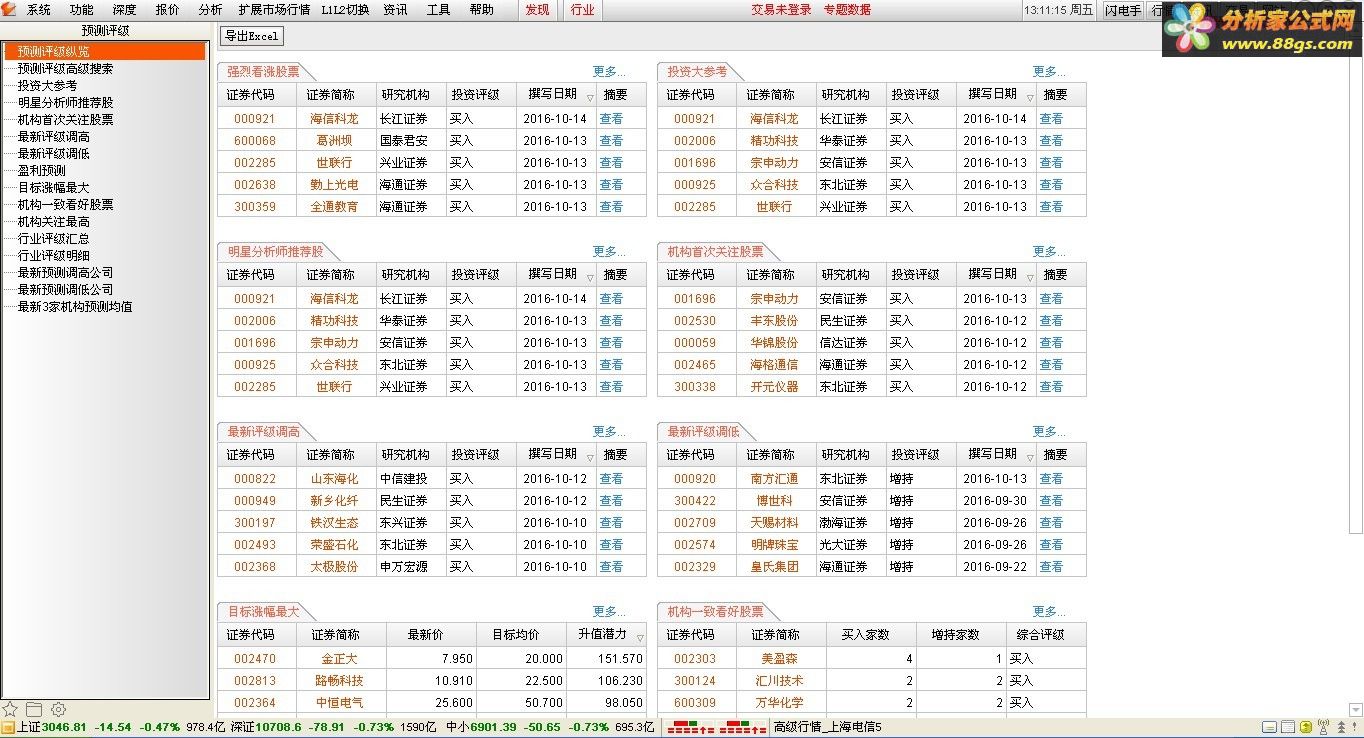1364x738 pixels.
Task: Click the application logo icon in menu bar
Action: pos(9,9)
